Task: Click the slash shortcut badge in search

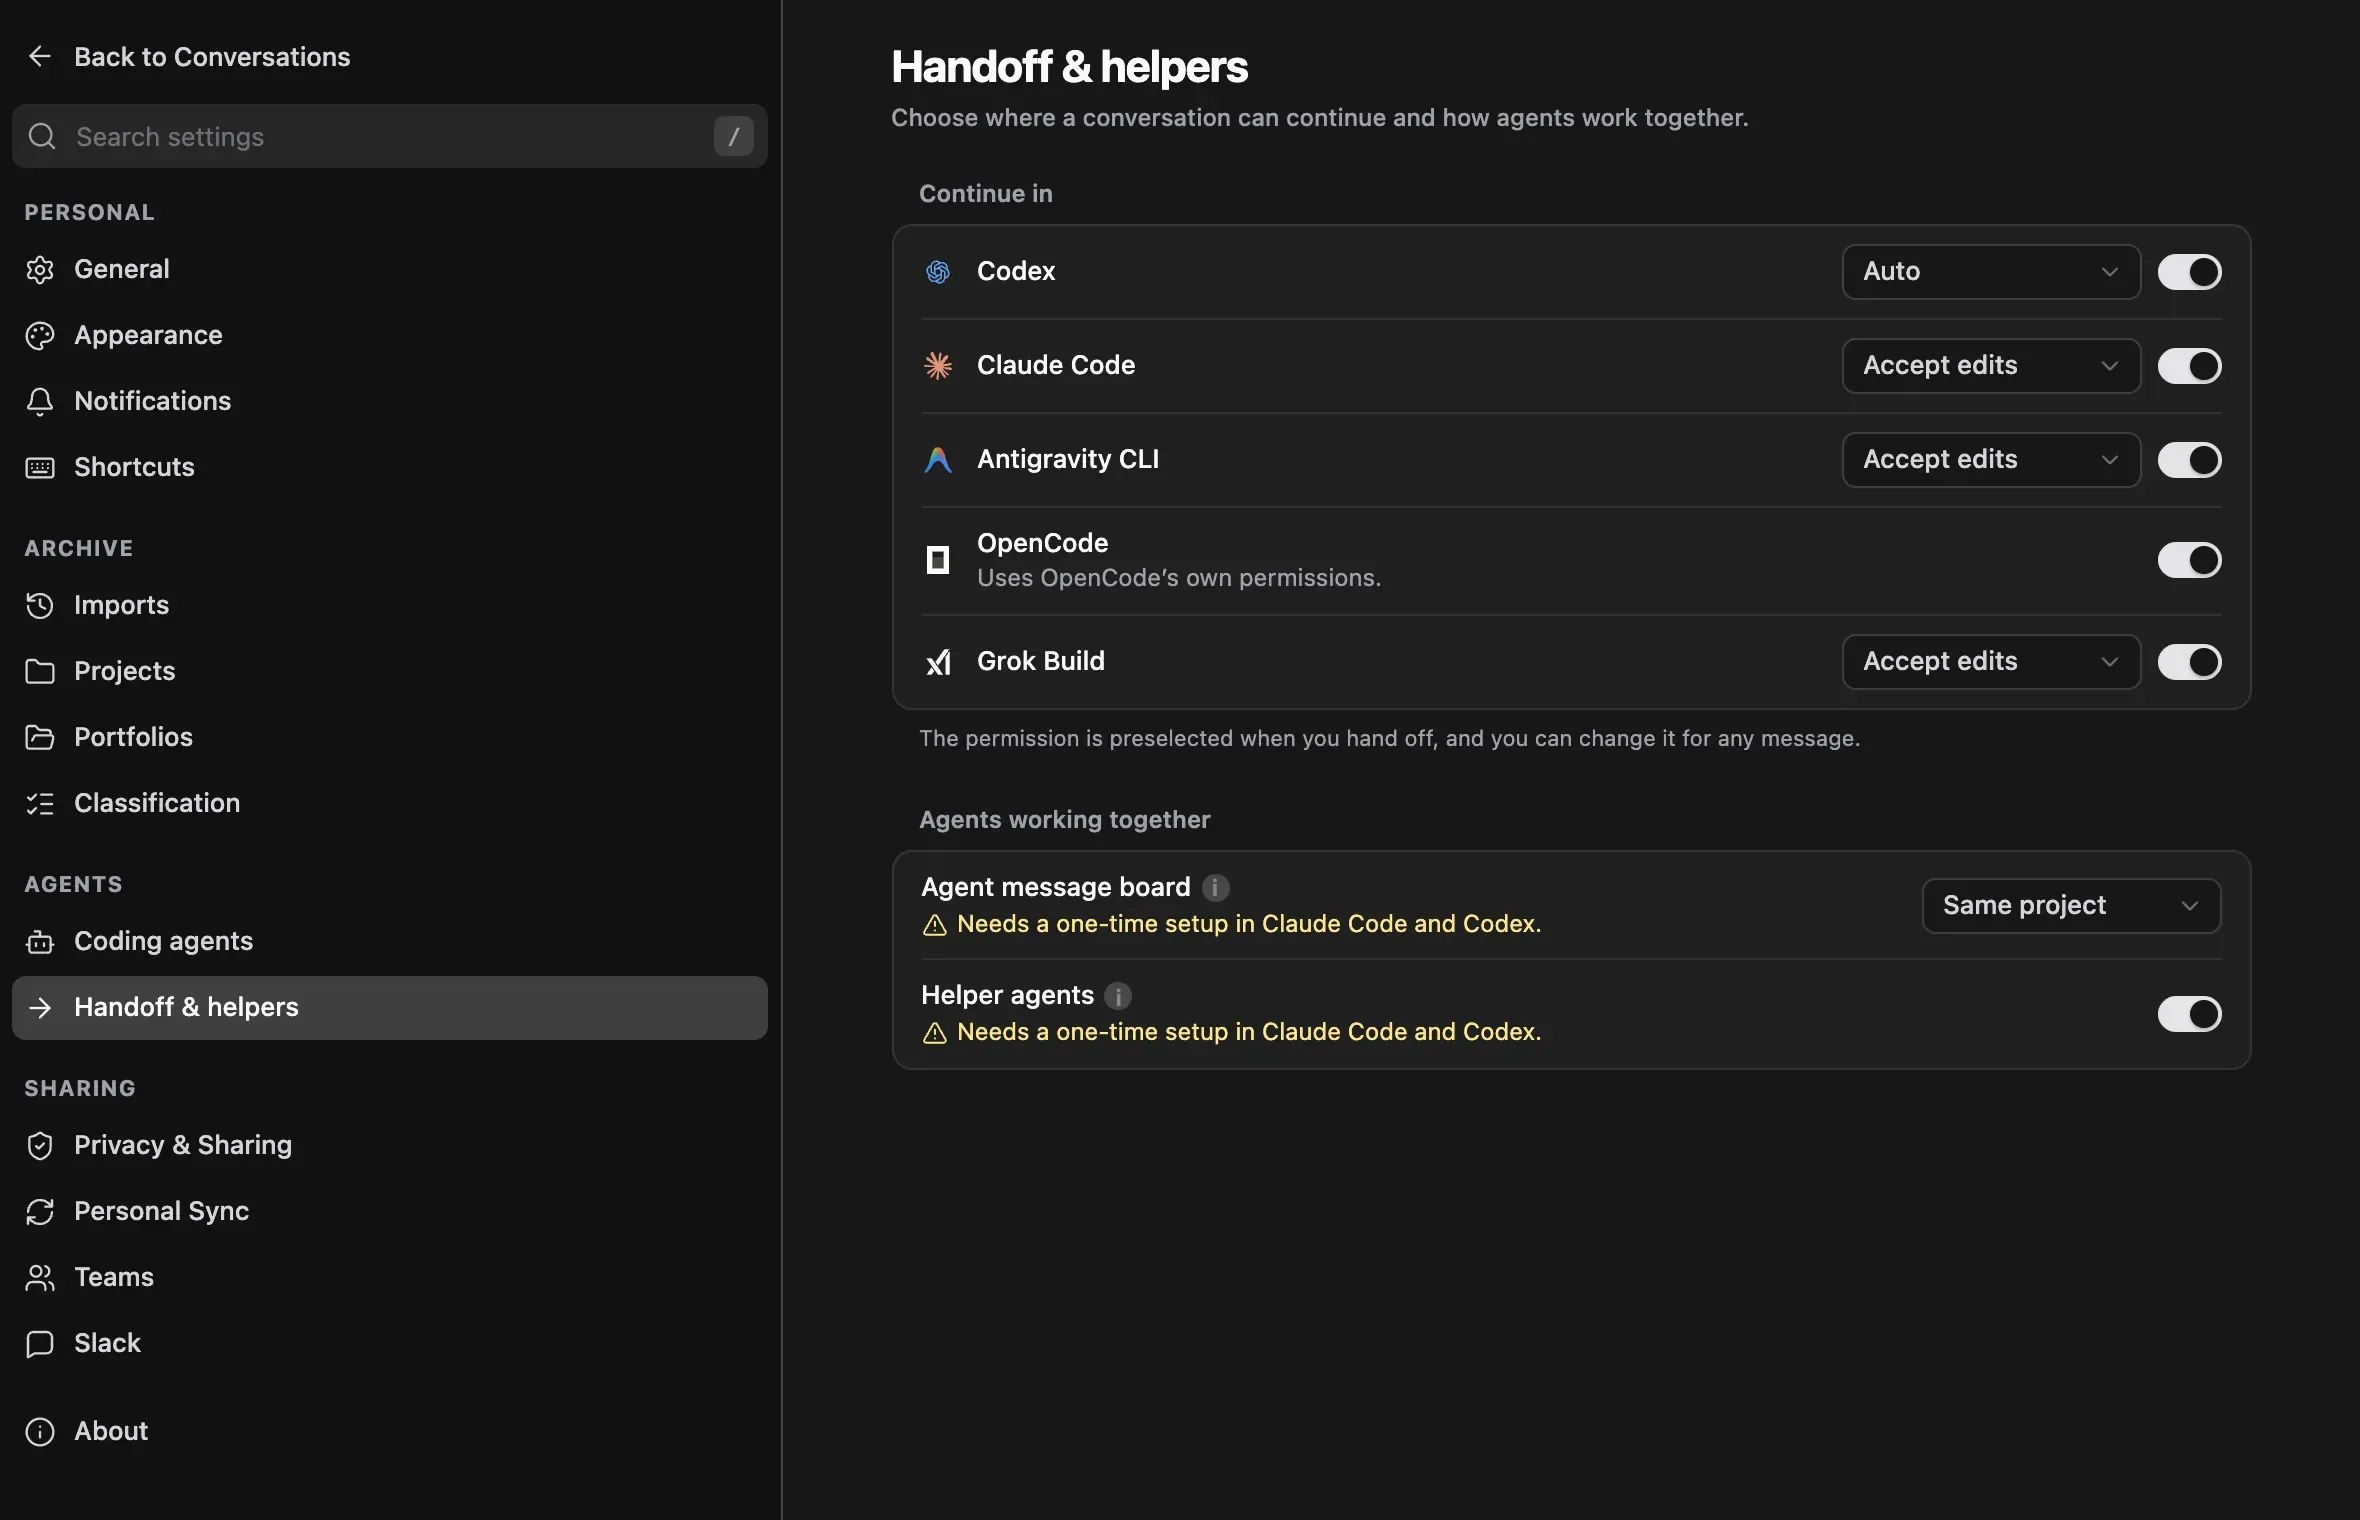Action: (733, 136)
